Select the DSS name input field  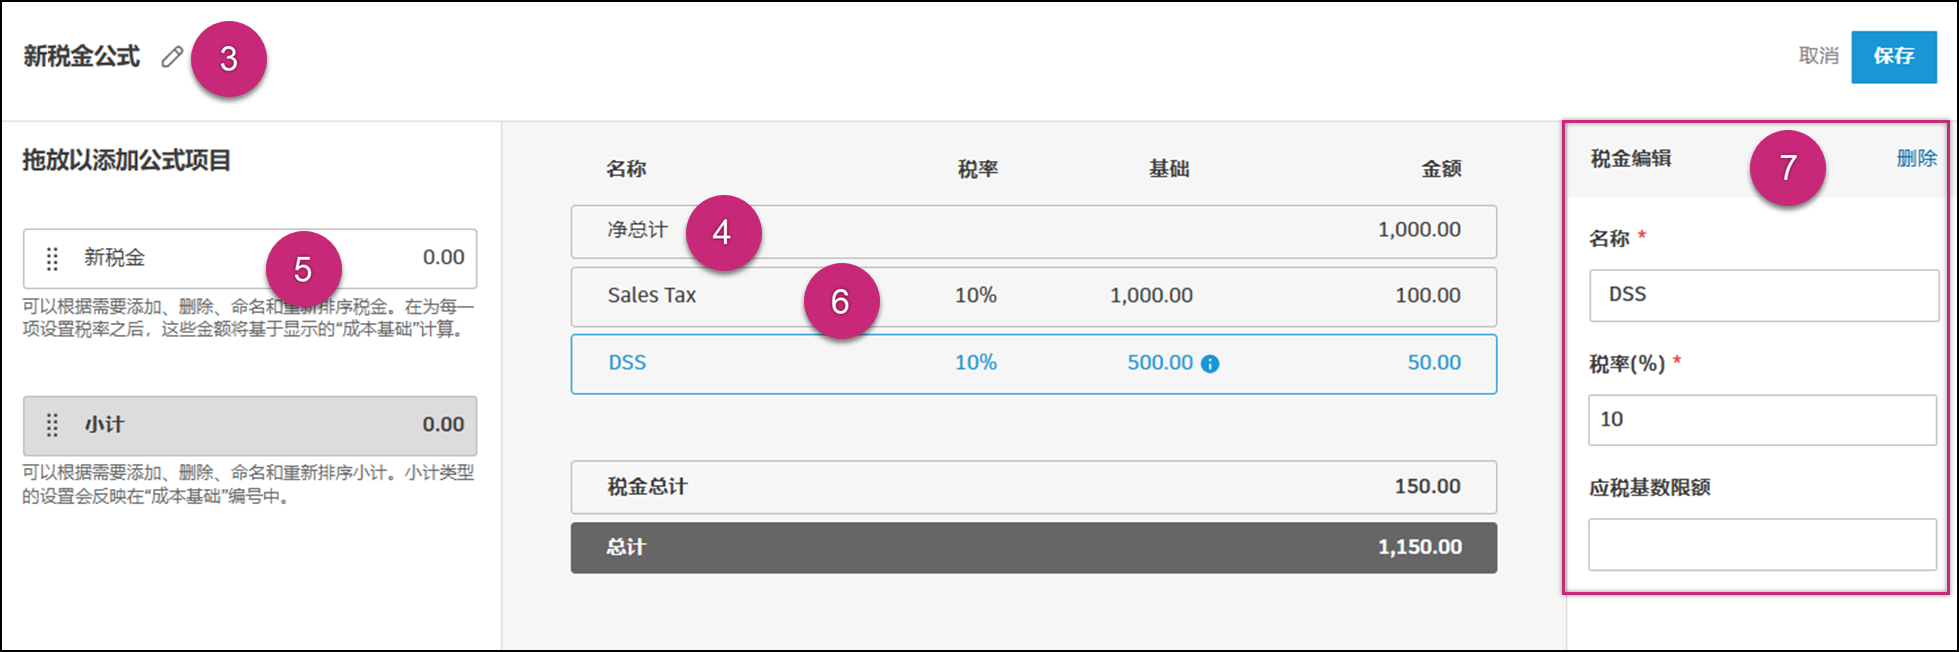pos(1762,295)
